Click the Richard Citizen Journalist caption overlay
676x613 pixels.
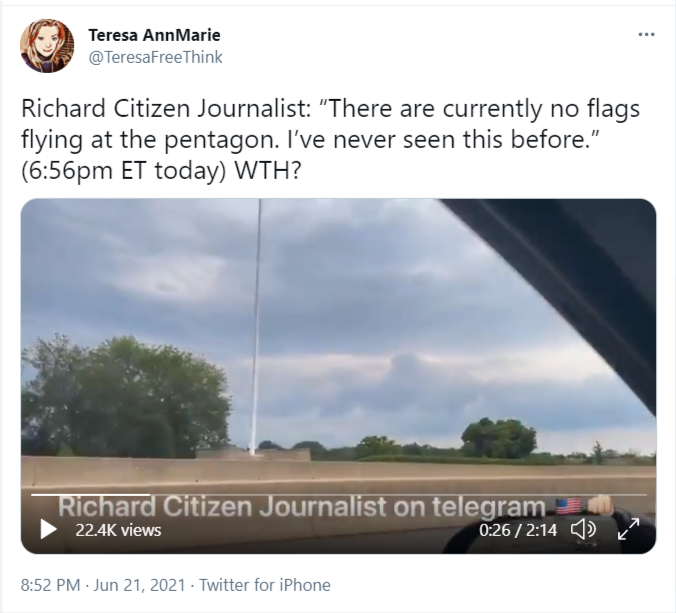coord(302,507)
